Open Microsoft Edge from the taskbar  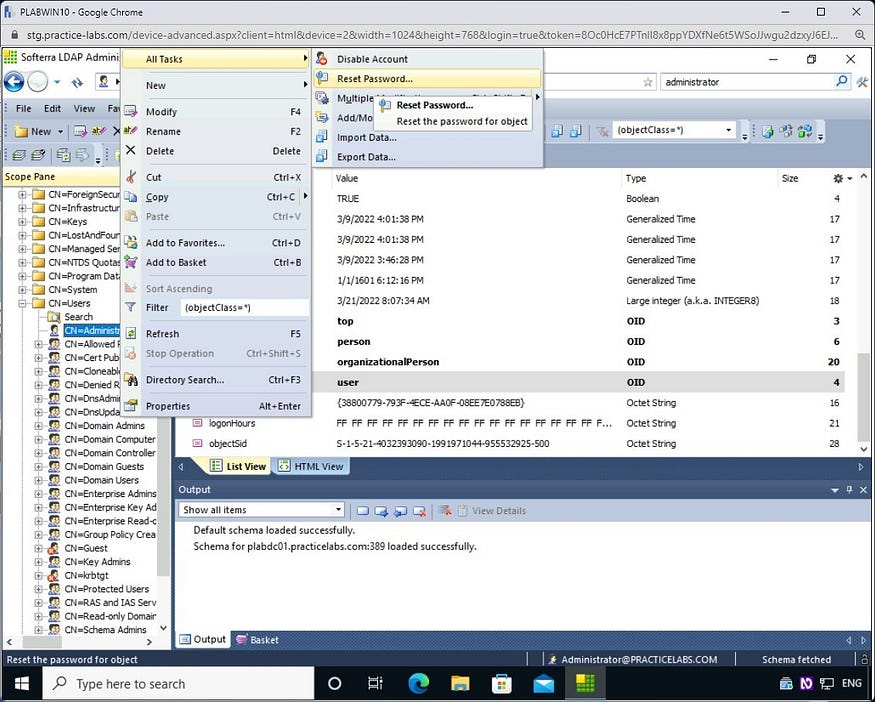pyautogui.click(x=419, y=684)
